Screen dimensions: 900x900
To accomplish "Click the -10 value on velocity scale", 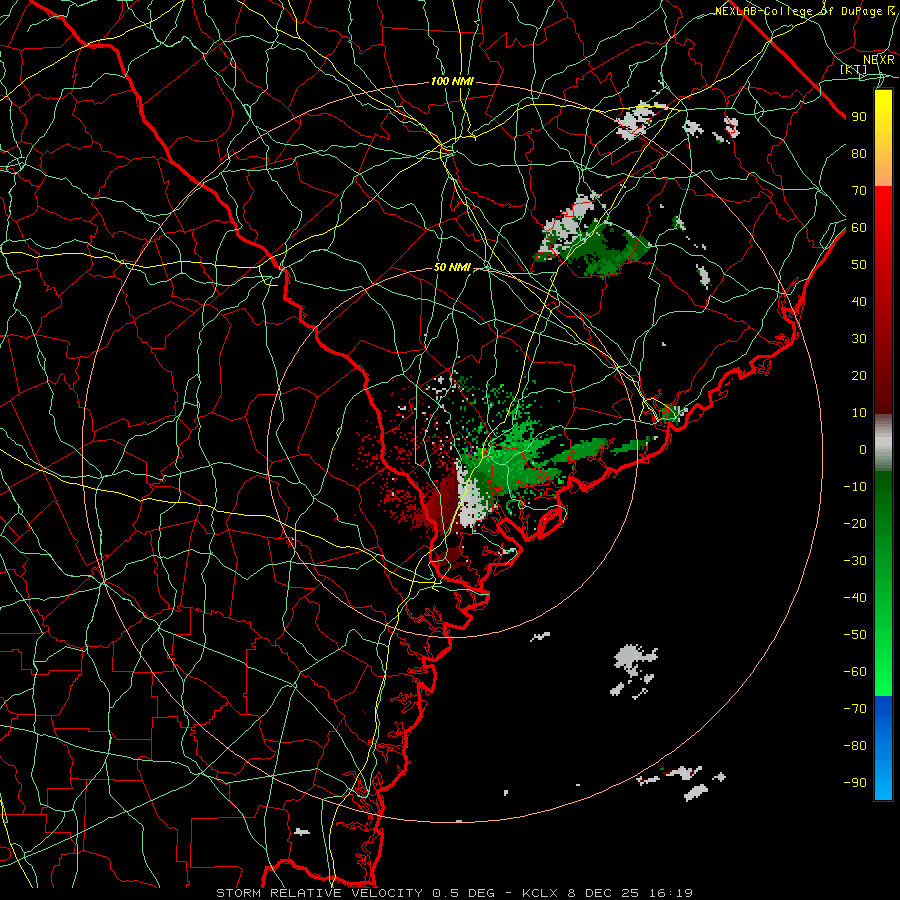I will (855, 487).
